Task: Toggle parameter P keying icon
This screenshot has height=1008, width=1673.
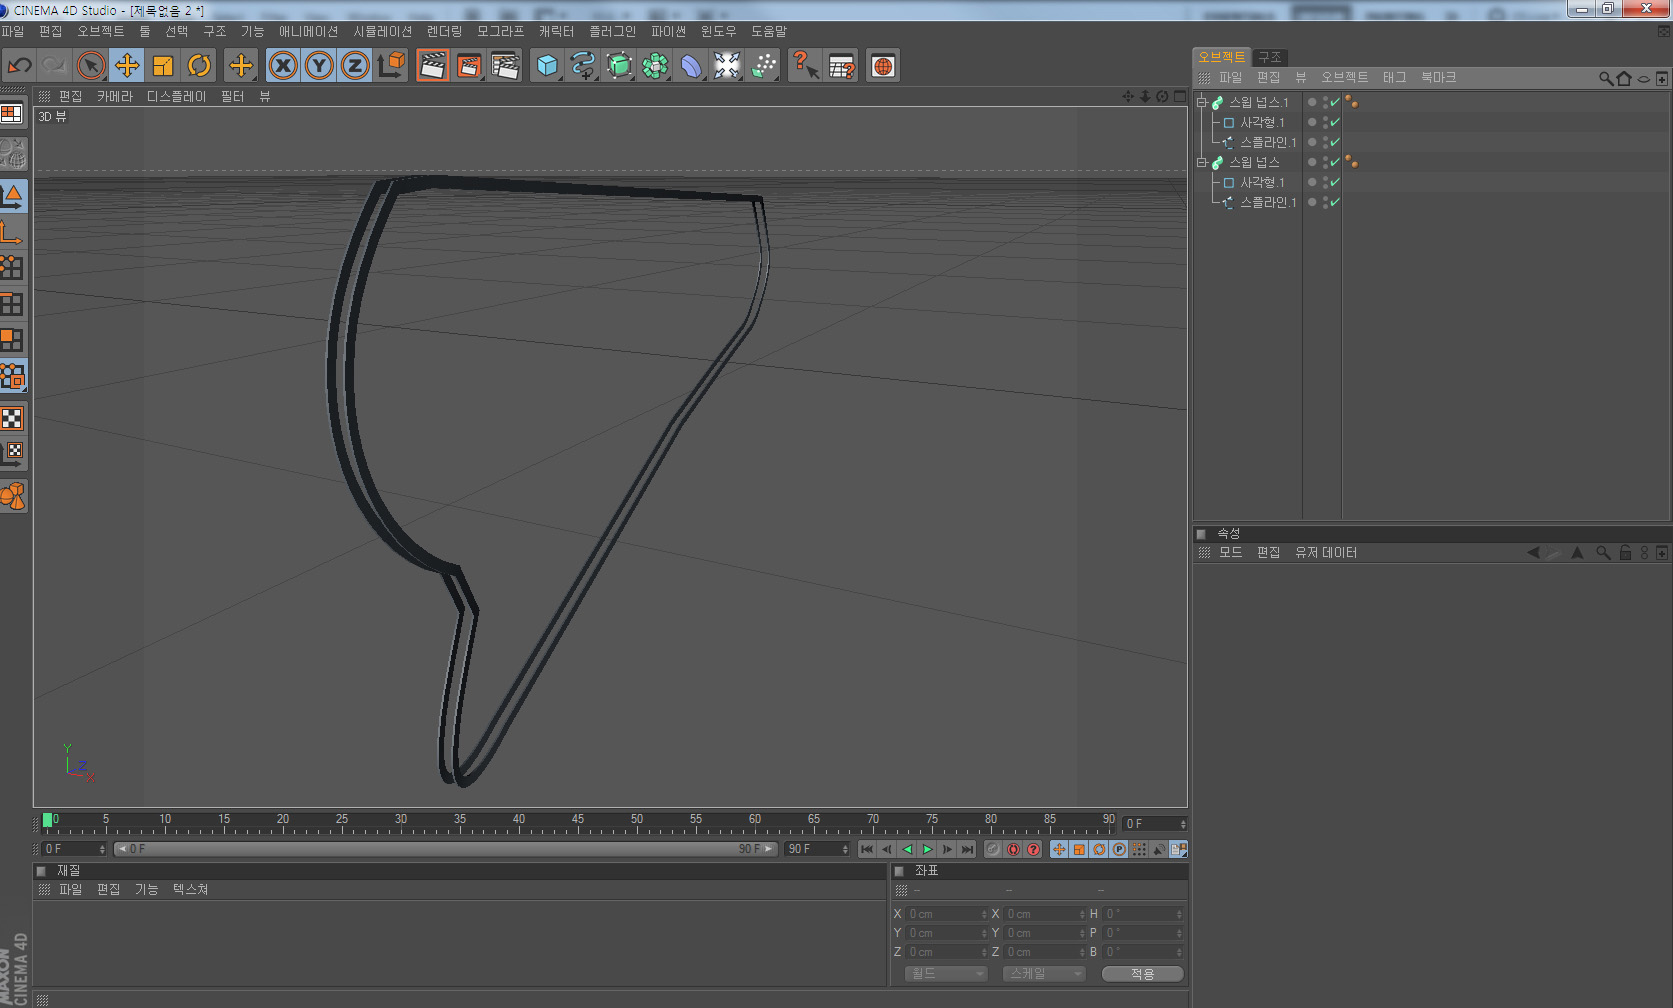Action: tap(1119, 849)
